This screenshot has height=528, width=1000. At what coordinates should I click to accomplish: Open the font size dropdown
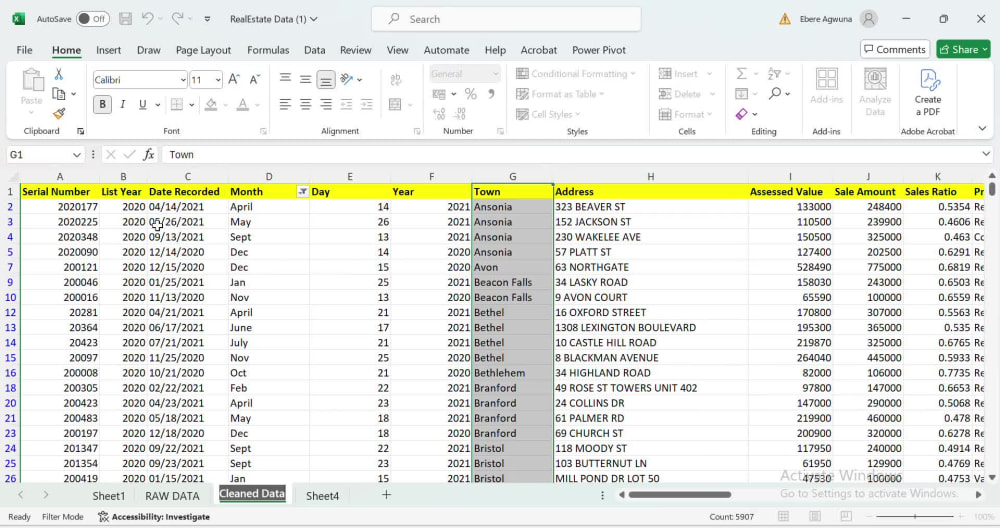(x=217, y=80)
